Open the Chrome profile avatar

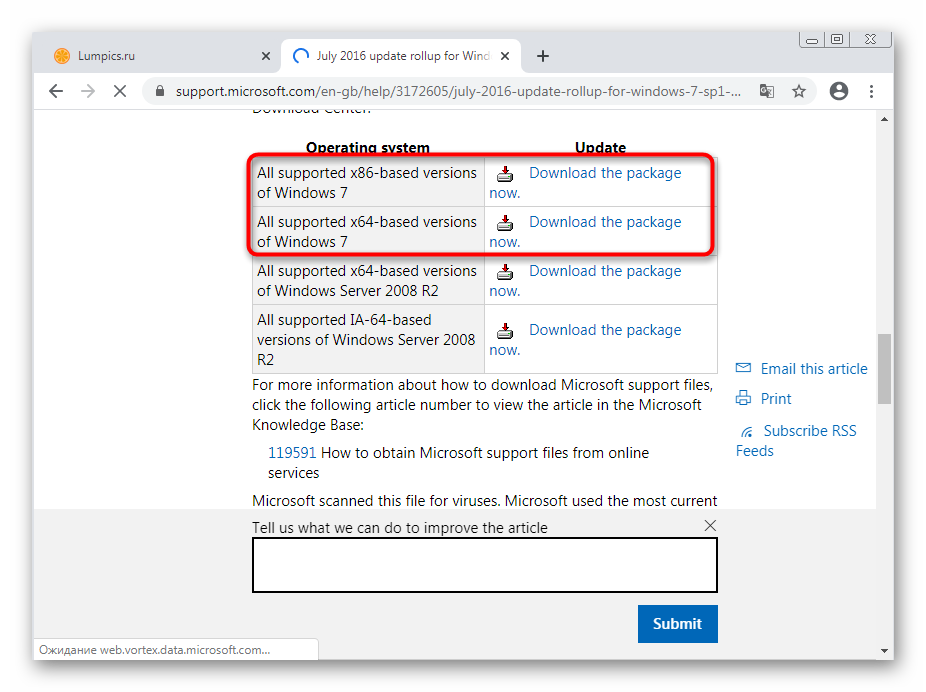click(839, 91)
